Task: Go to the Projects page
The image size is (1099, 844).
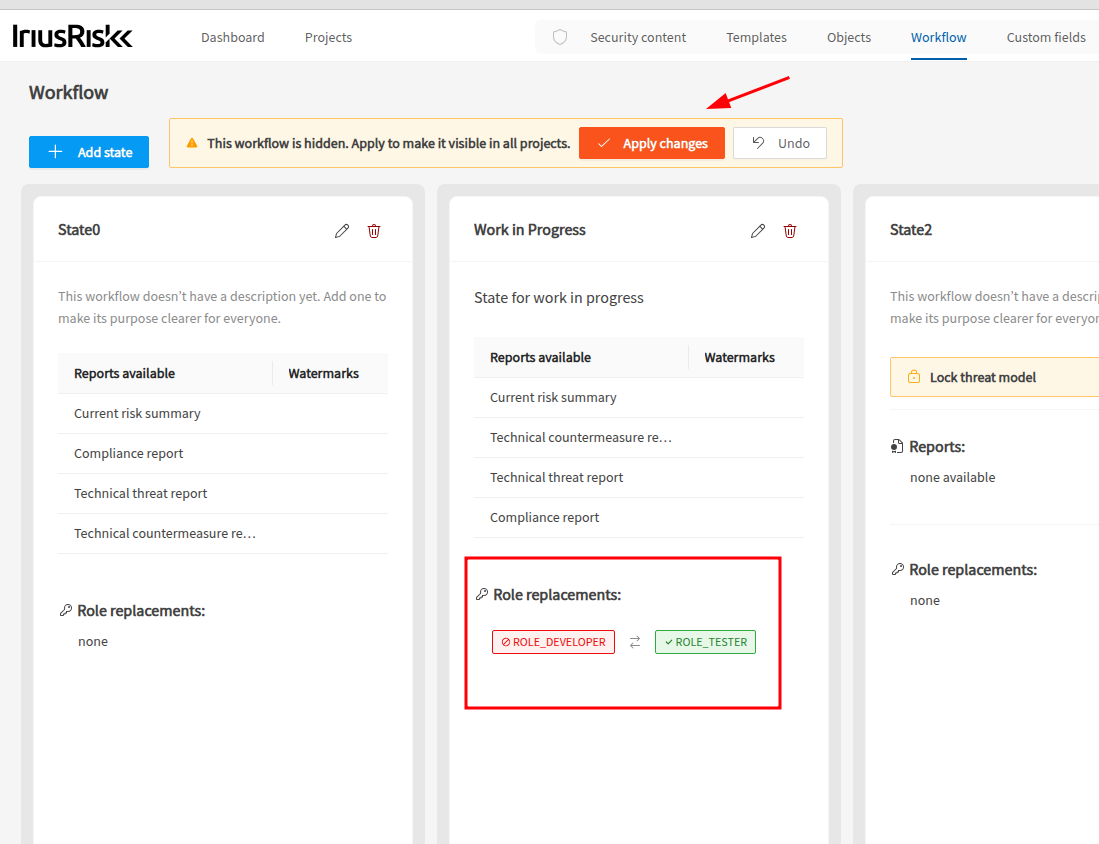Action: 328,37
